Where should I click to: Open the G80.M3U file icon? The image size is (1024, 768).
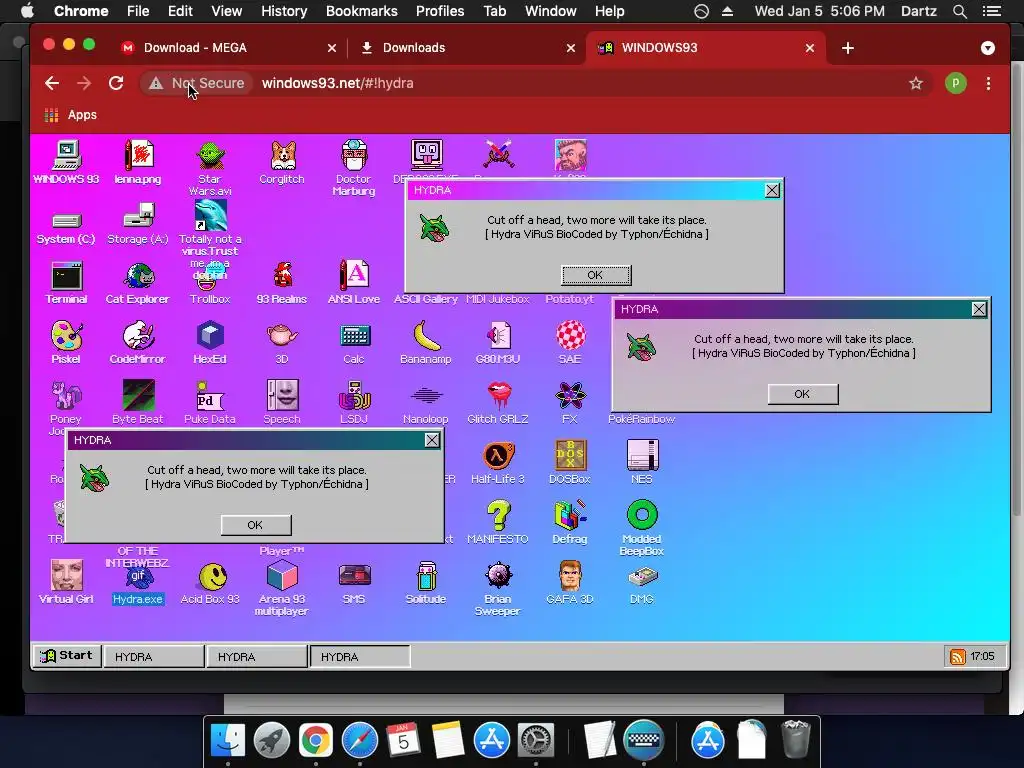pos(498,343)
